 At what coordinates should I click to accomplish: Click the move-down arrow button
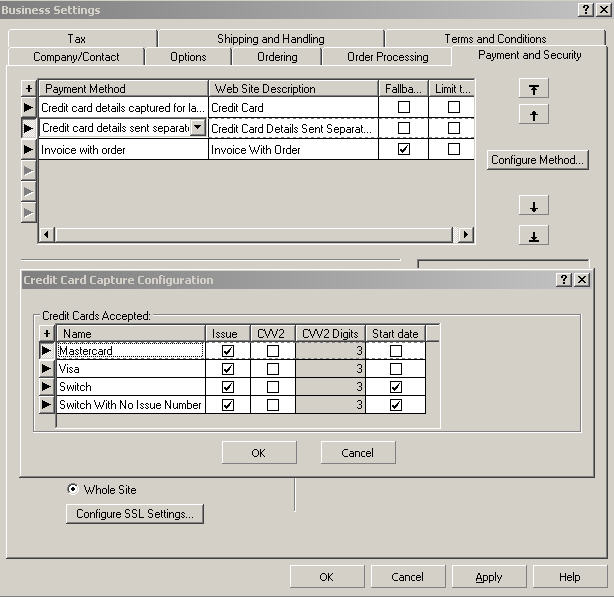pyautogui.click(x=534, y=206)
